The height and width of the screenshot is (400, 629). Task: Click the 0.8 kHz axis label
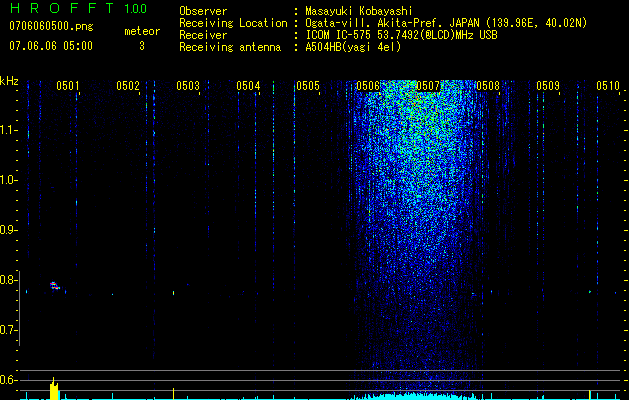(9, 280)
